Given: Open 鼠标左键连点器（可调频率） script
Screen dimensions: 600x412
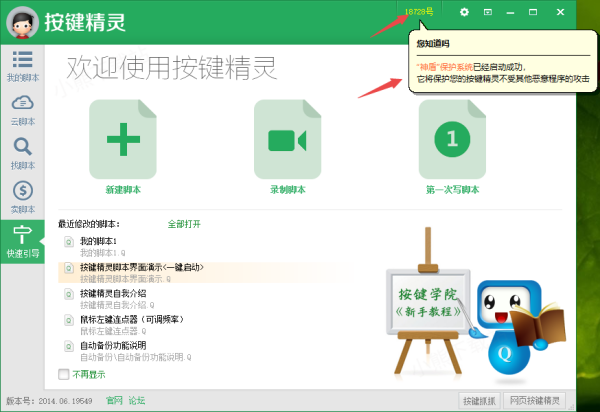Looking at the screenshot, I should pos(132,319).
